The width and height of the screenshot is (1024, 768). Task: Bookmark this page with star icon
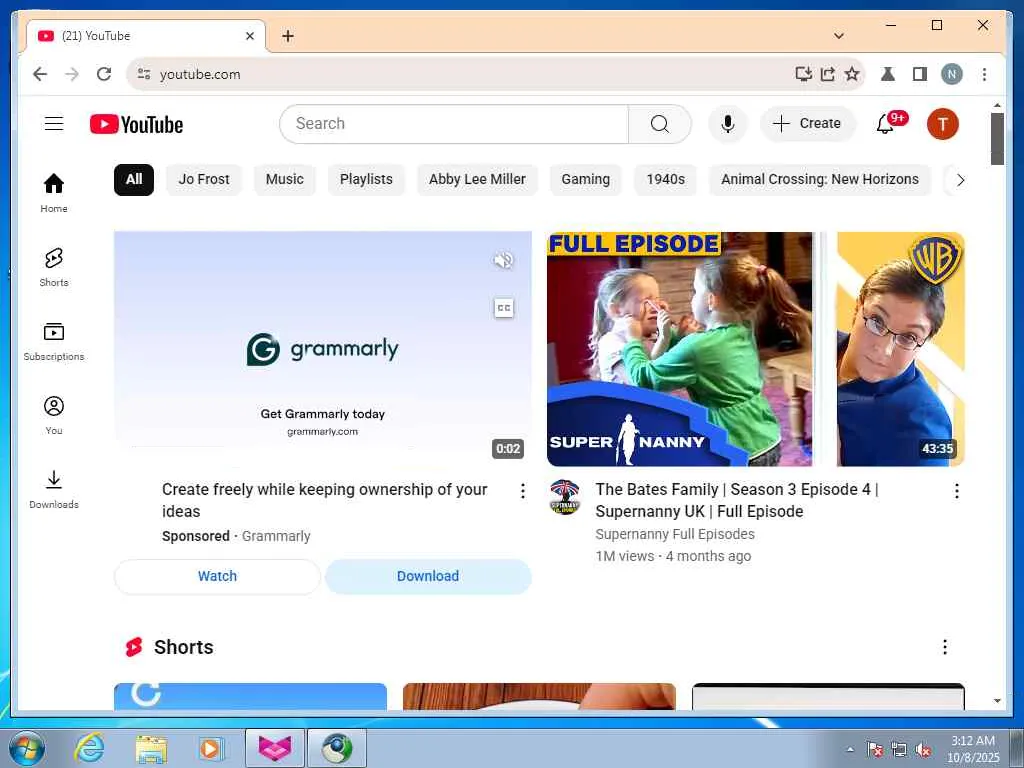[x=852, y=74]
